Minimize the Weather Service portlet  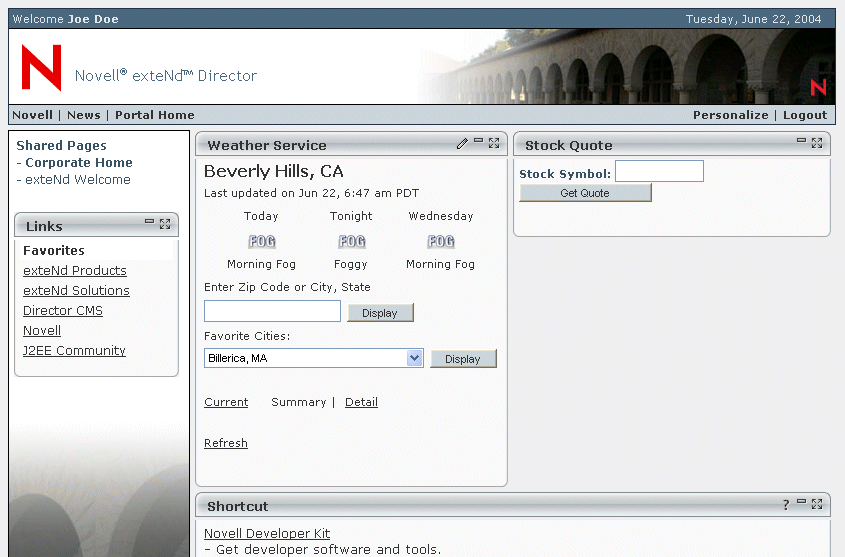(479, 141)
